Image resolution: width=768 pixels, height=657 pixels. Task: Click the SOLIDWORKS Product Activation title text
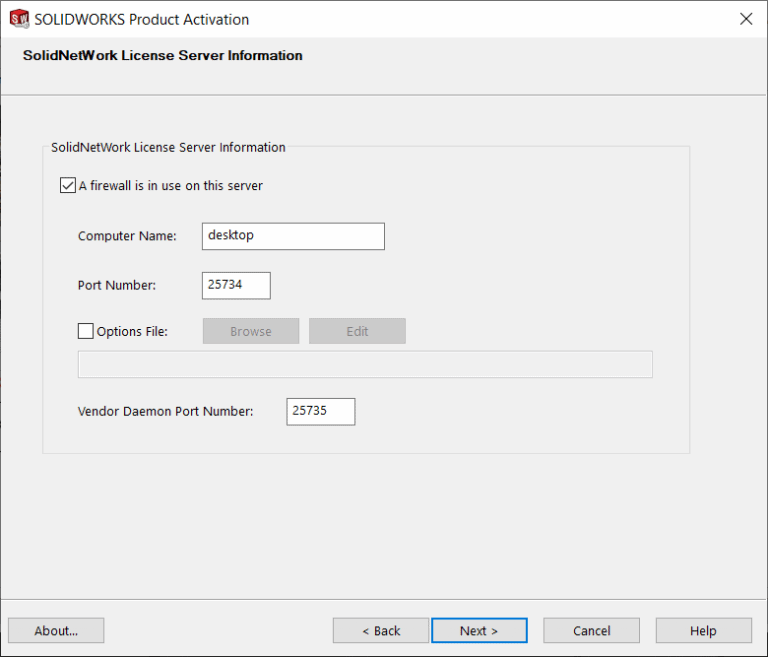pos(141,19)
